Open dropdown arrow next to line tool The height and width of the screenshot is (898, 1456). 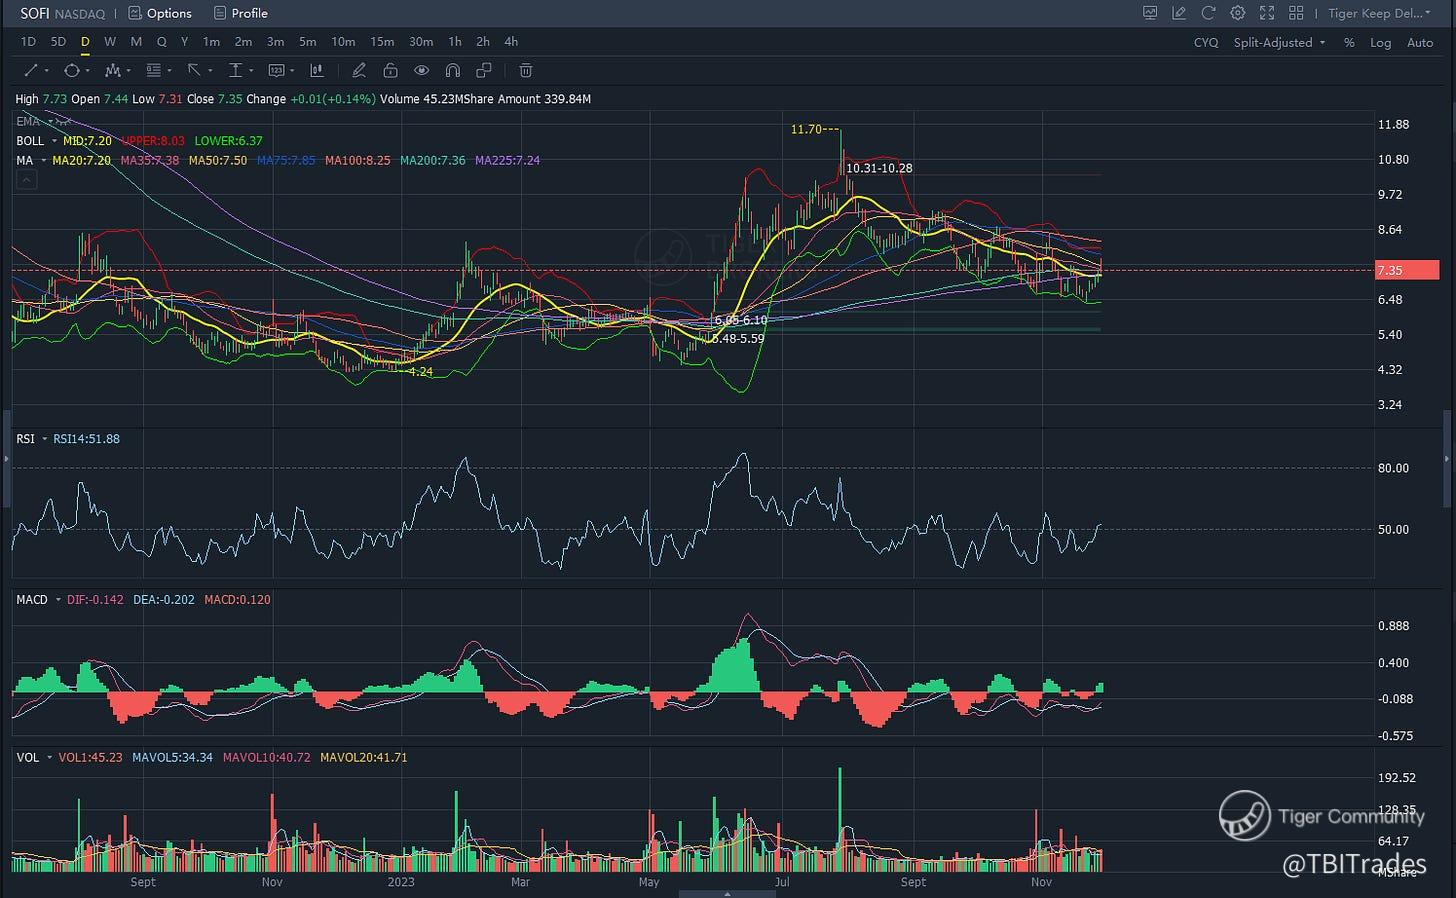point(46,71)
